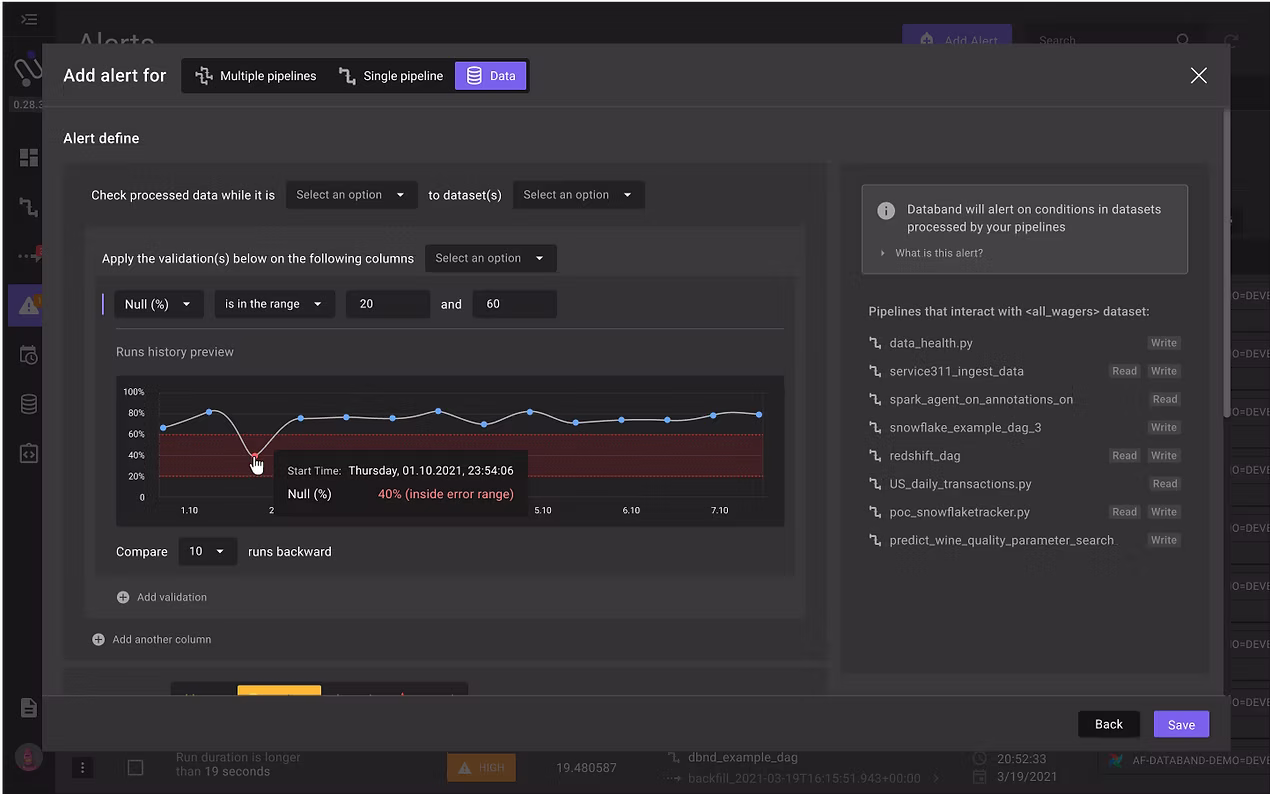
Task: Click redshift_dag pipeline name
Action: [x=925, y=455]
